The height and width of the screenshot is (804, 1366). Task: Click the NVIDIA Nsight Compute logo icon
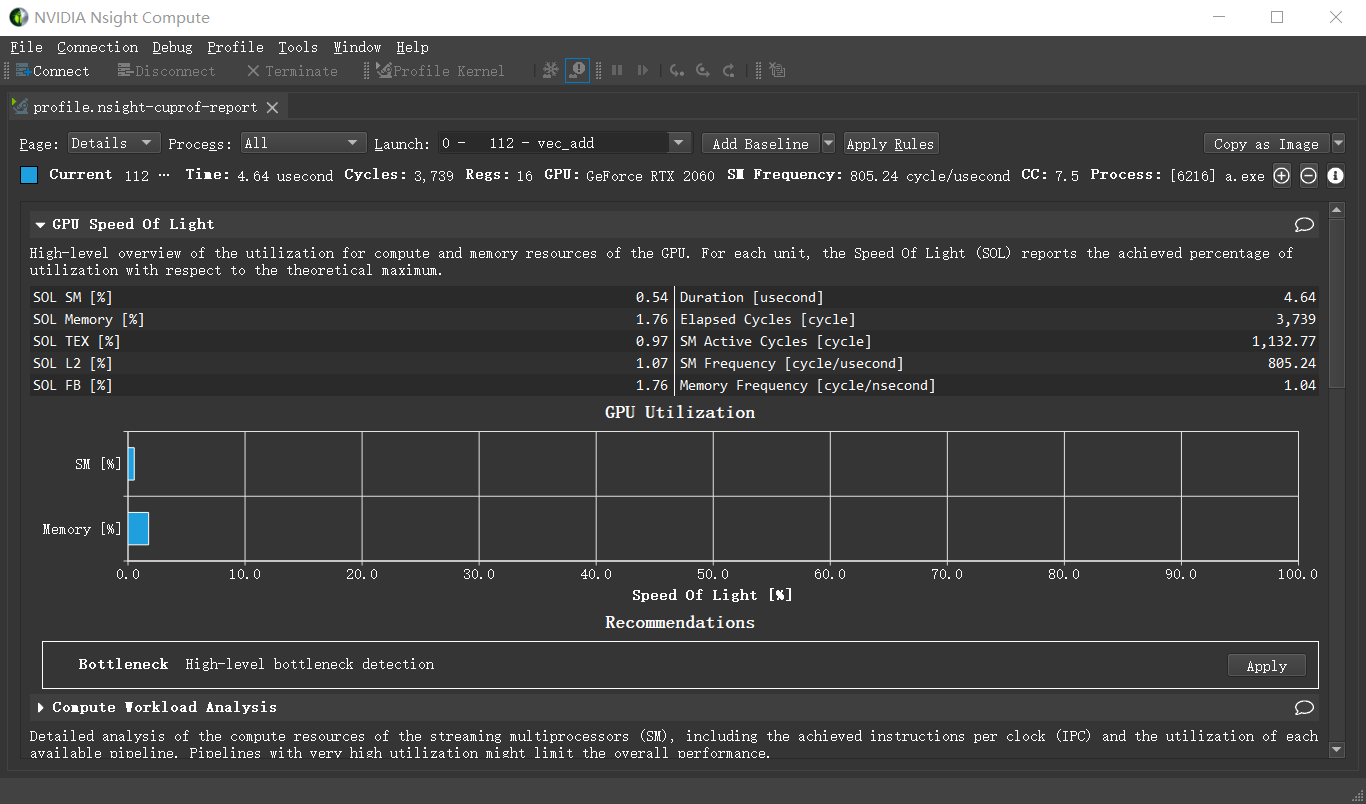[19, 17]
